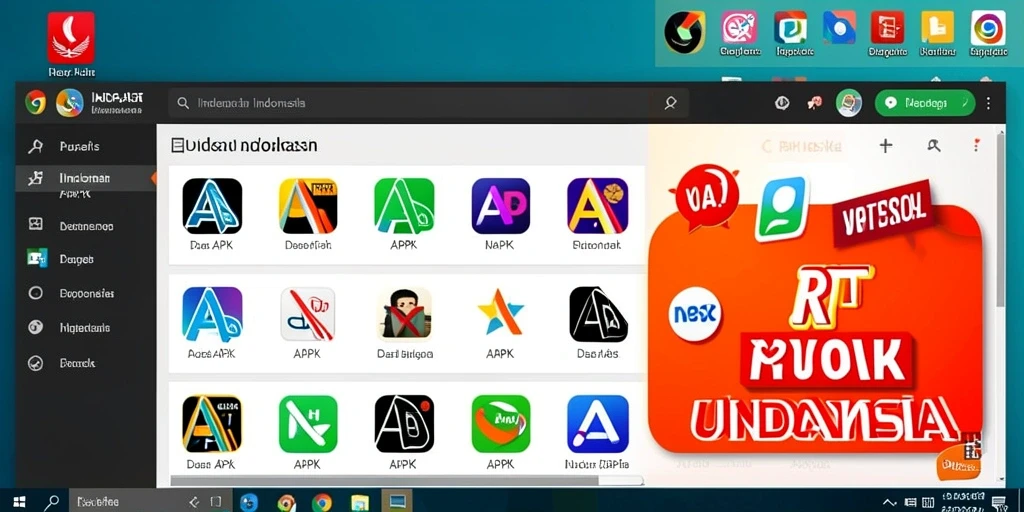Open the purple NAPK app with AP logo
The height and width of the screenshot is (512, 1024).
click(500, 206)
